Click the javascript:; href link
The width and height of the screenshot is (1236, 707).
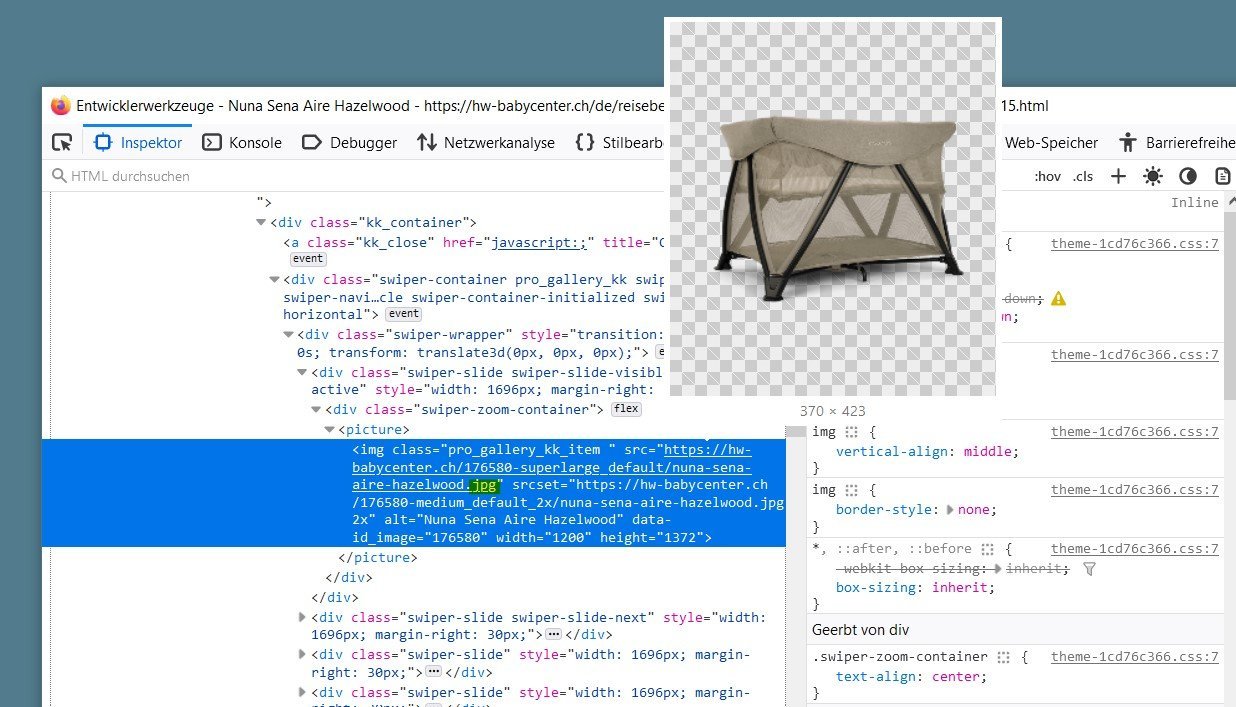pos(540,242)
